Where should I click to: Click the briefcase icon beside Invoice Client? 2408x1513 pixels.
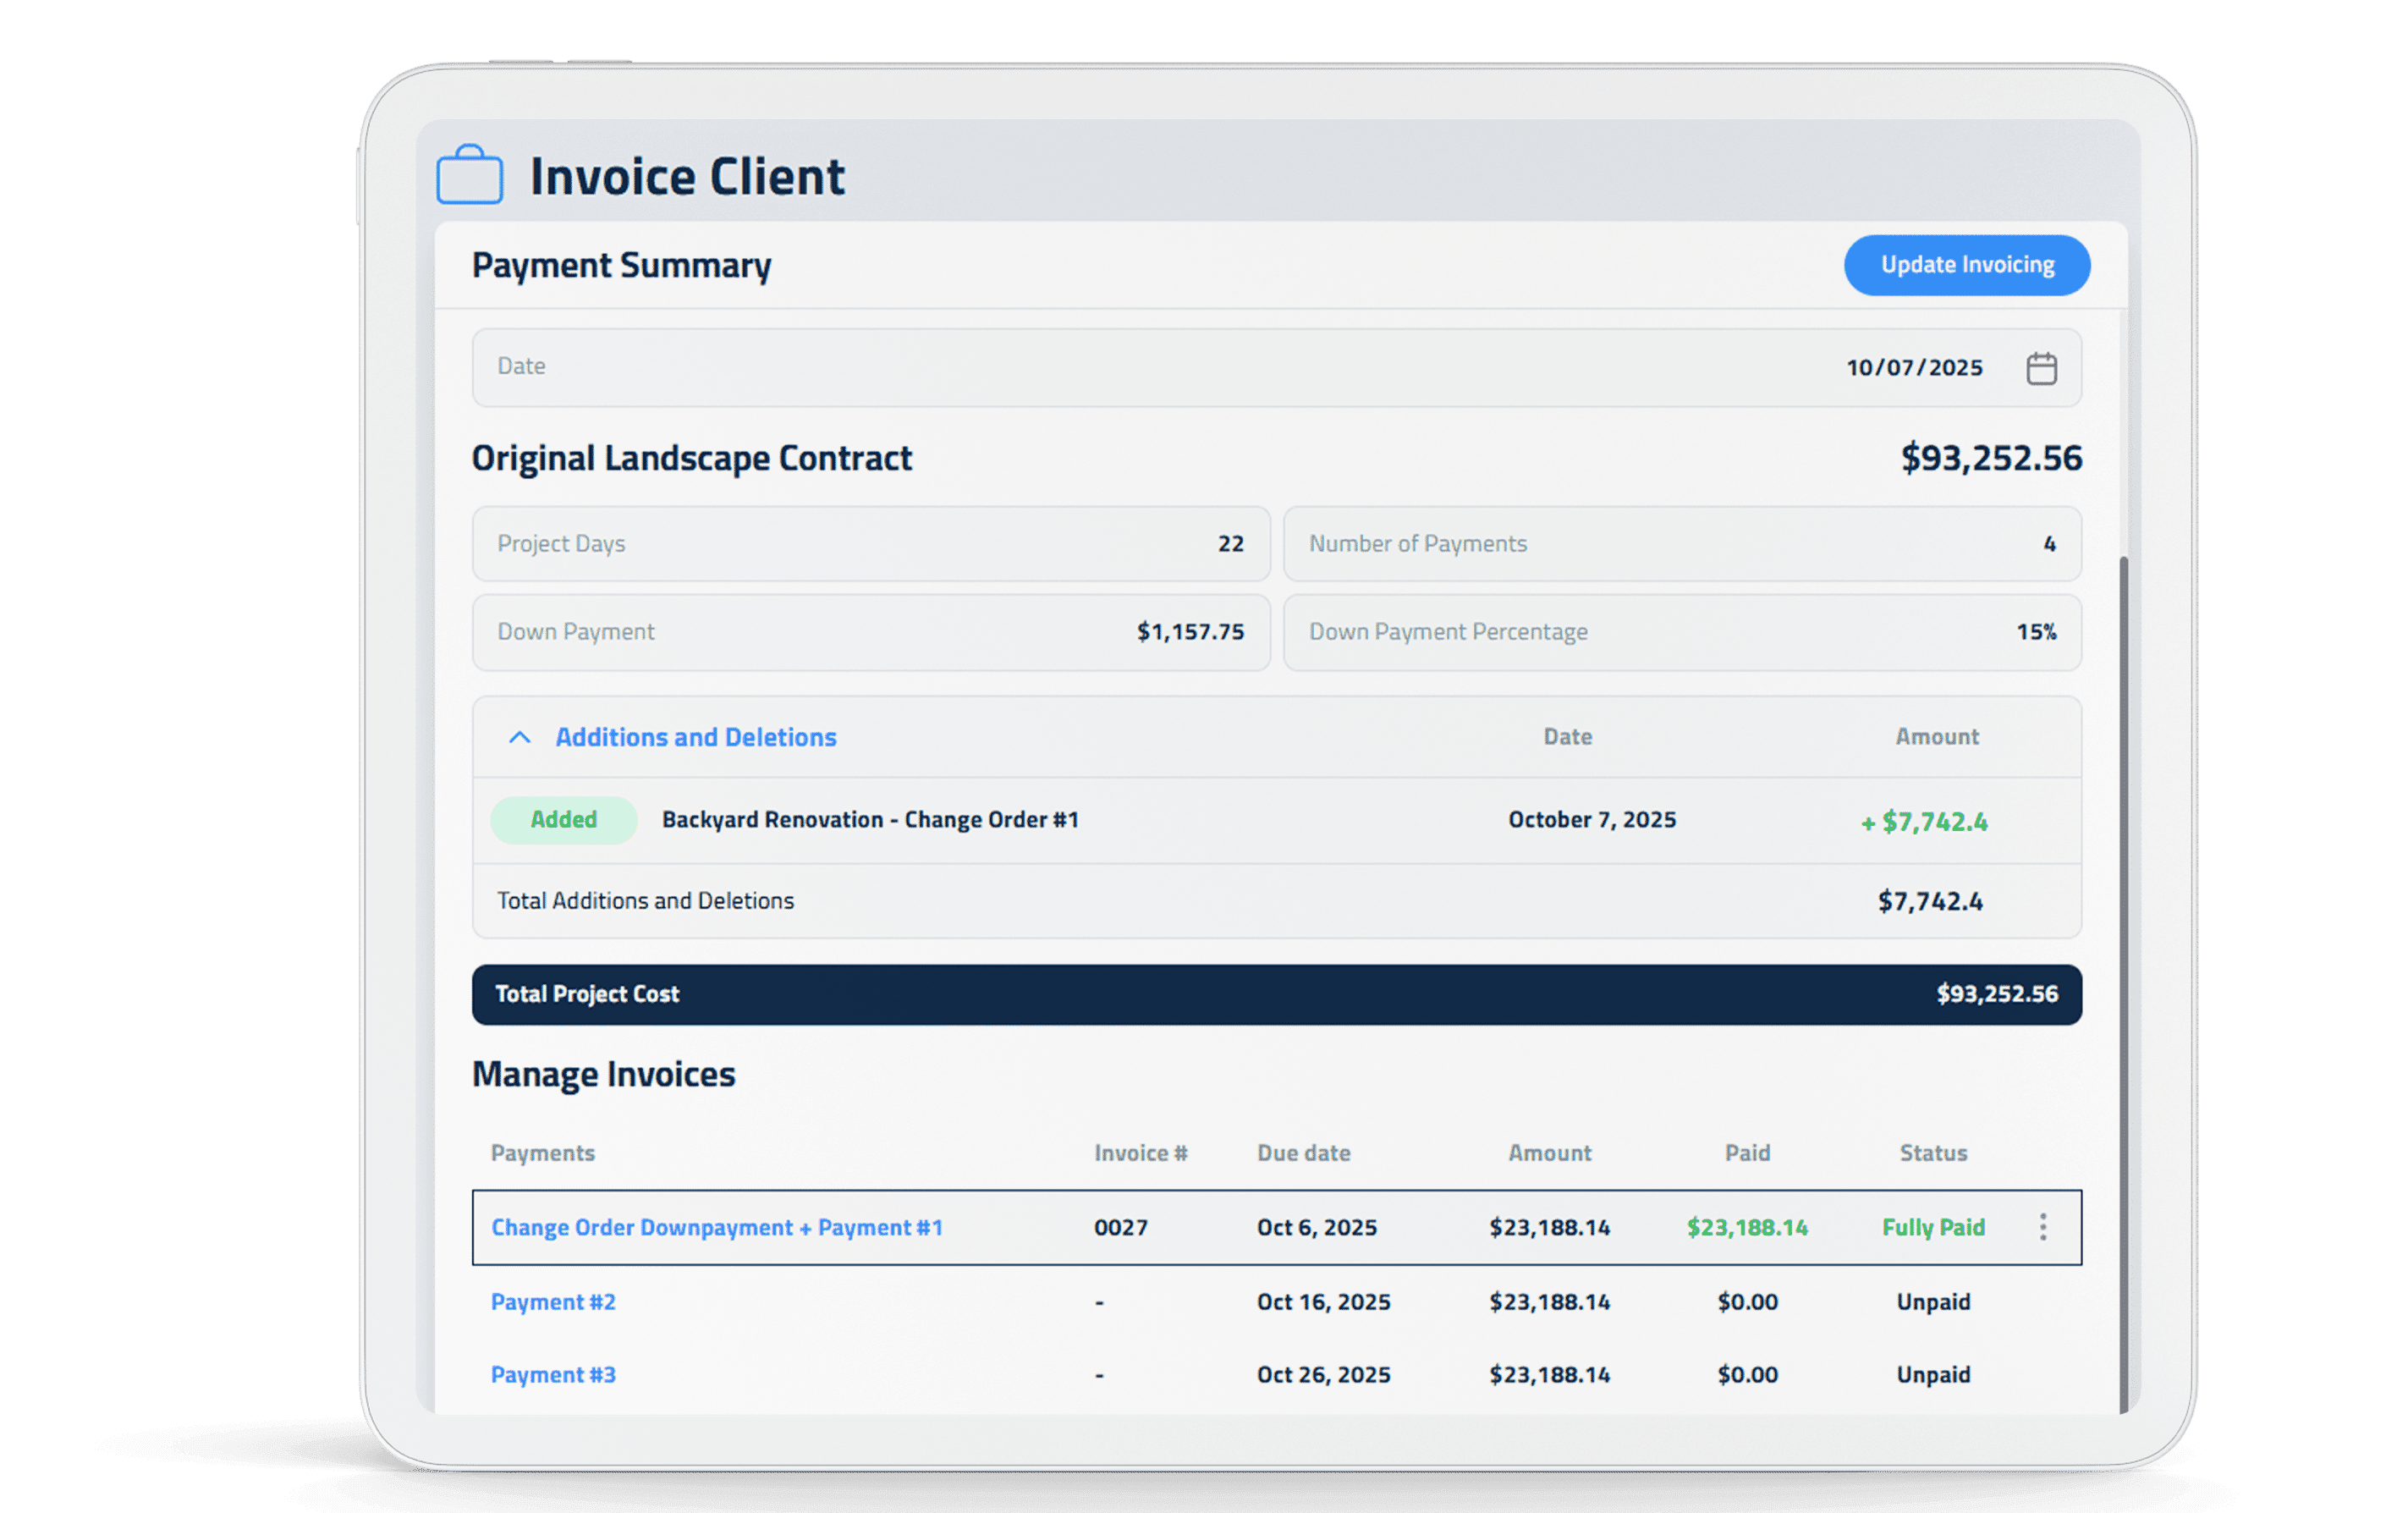pos(469,176)
